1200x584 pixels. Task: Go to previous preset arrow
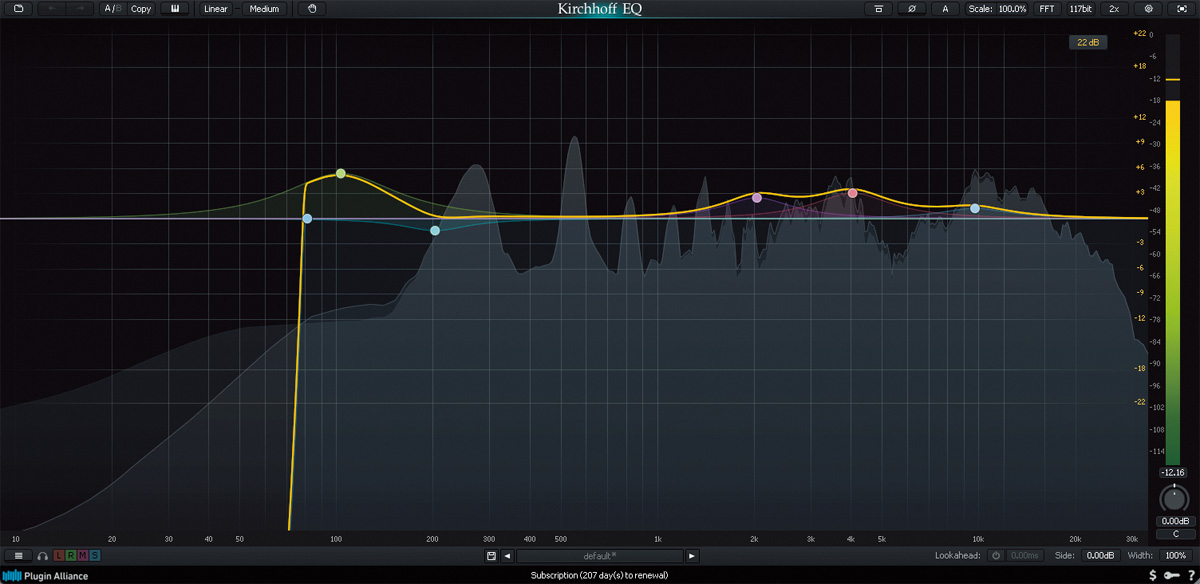508,556
